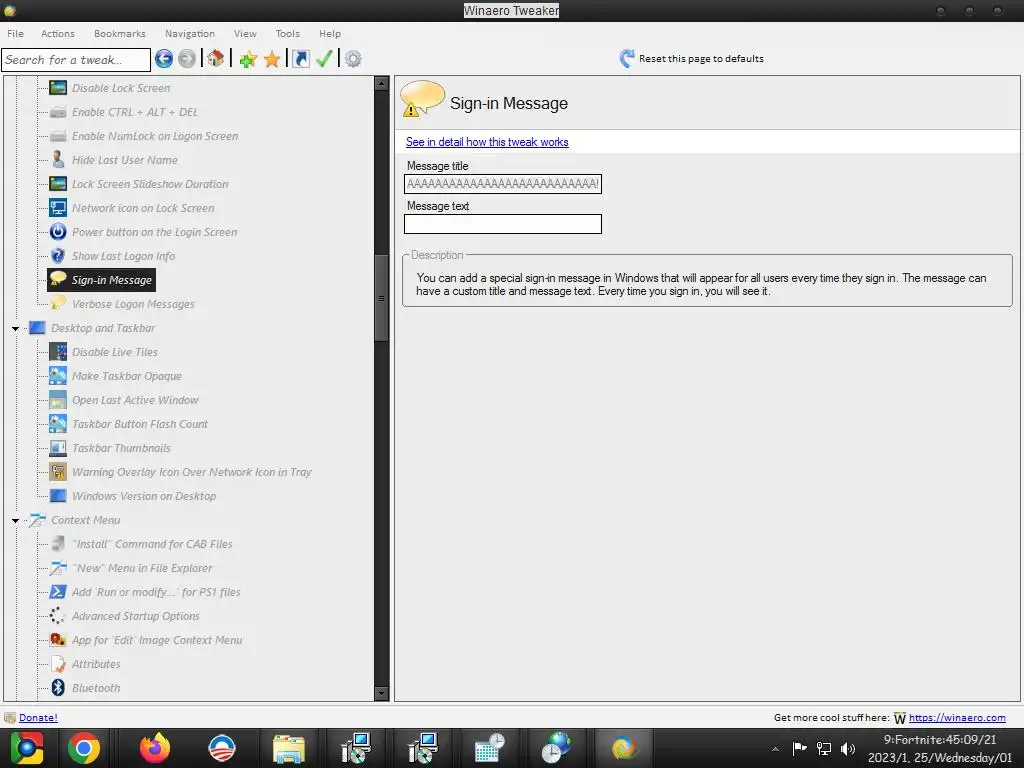Click the export shortcut arrow toolbar icon

point(300,59)
